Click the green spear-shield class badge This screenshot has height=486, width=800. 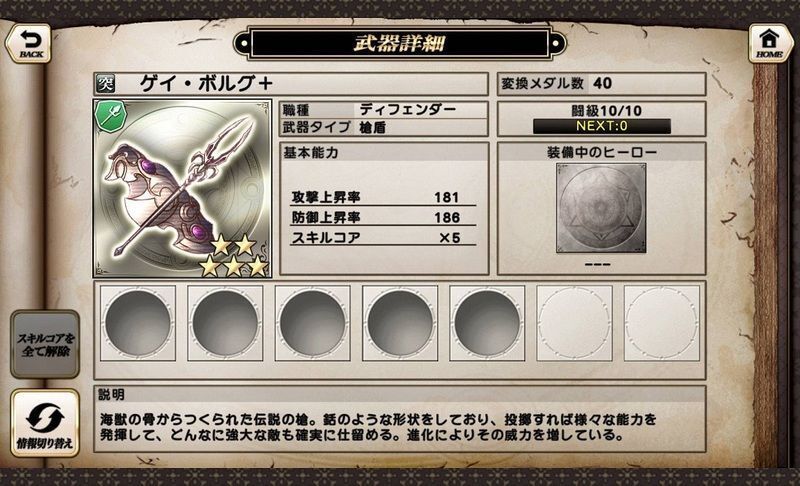click(x=110, y=116)
